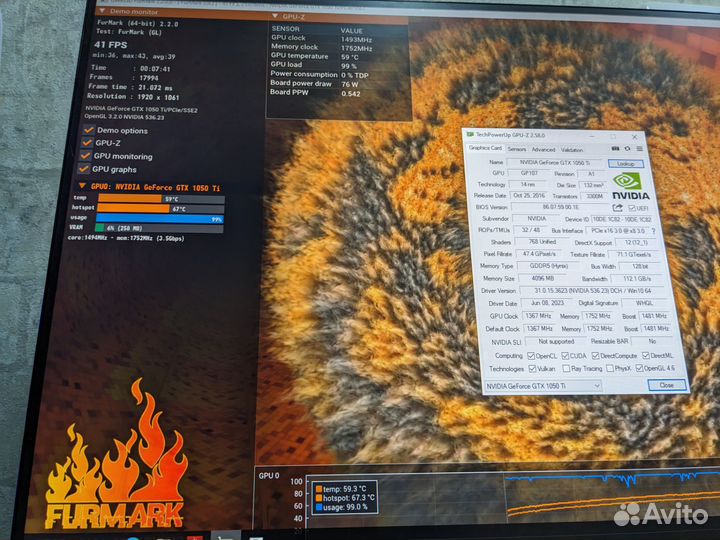Enable the PhysX checkbox

(x=610, y=368)
